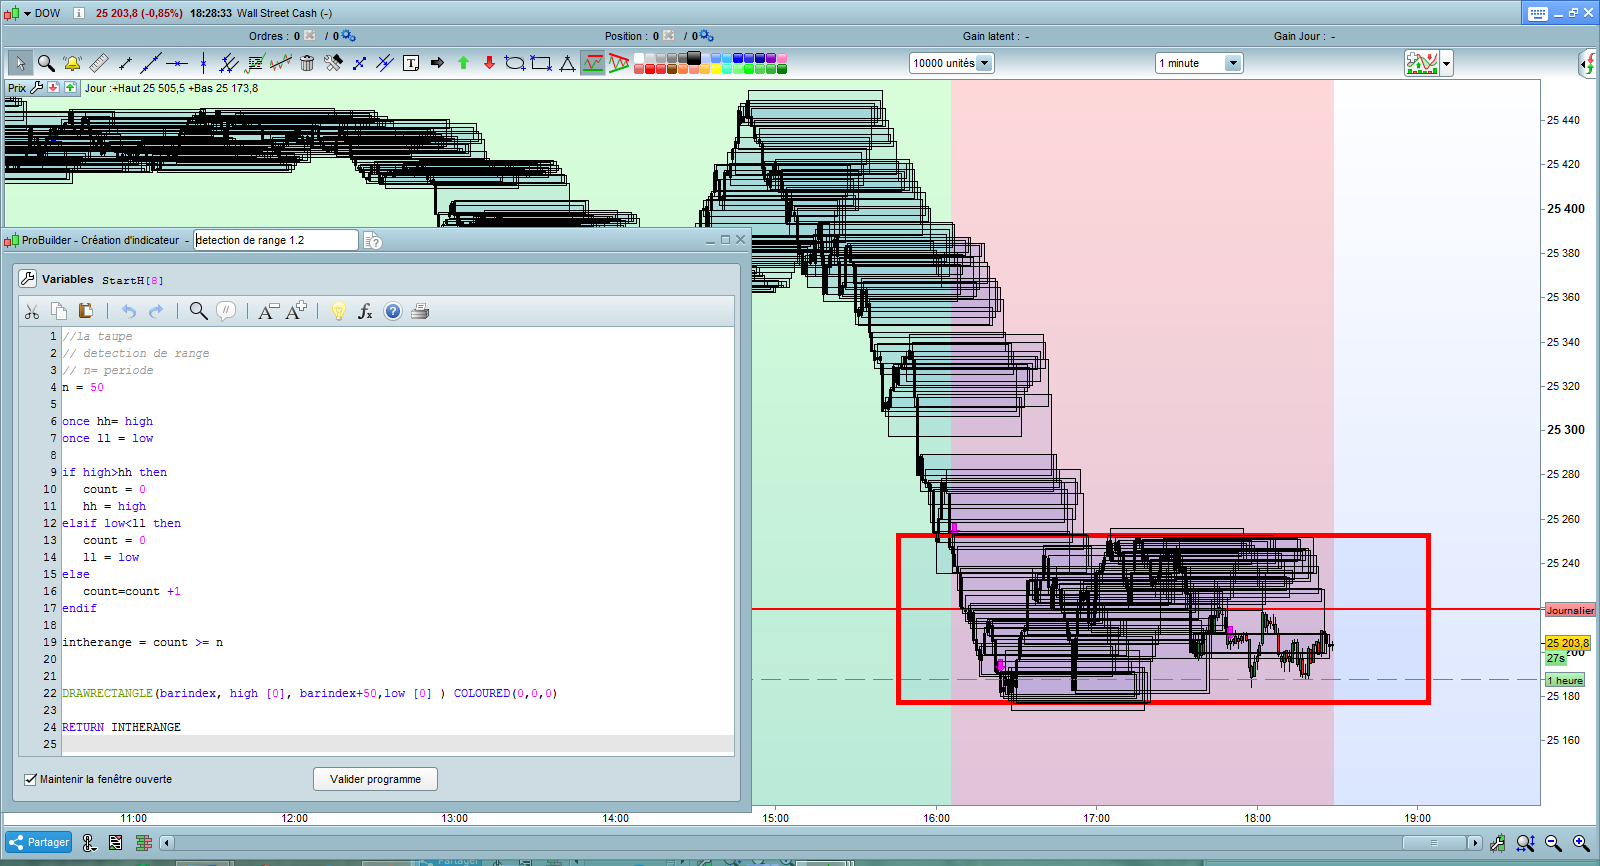Select the ruler measuring tool
Screen dimensions: 1600x866
(x=98, y=63)
